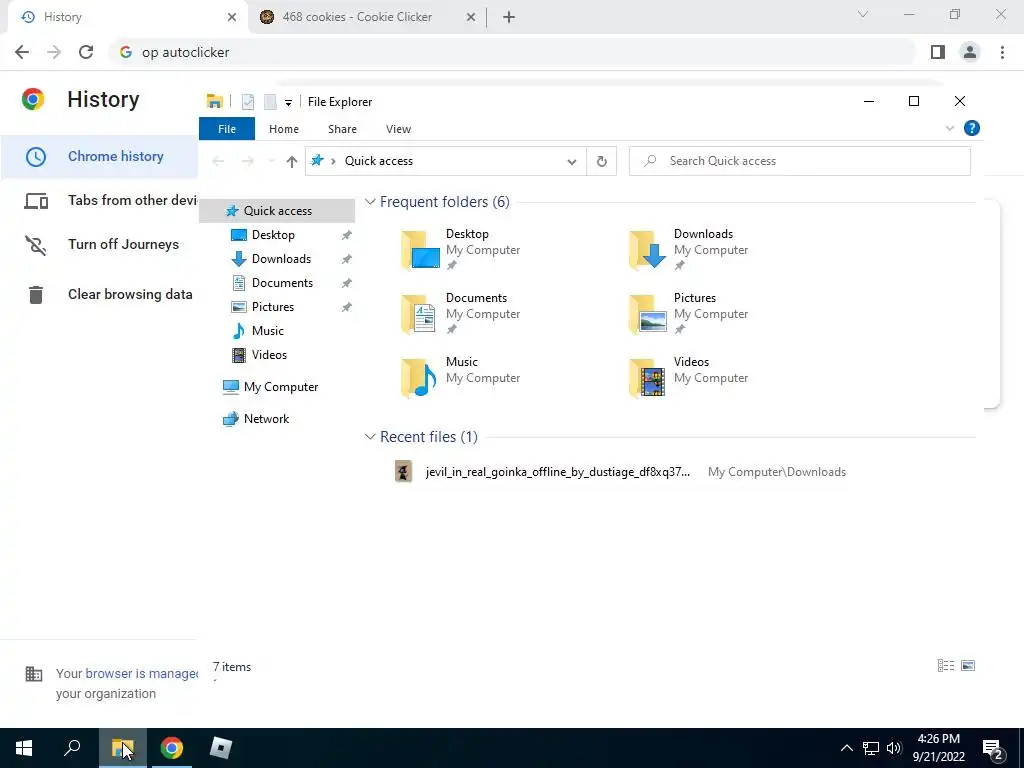Switch to the View ribbon tab
The width and height of the screenshot is (1024, 768).
coord(398,129)
